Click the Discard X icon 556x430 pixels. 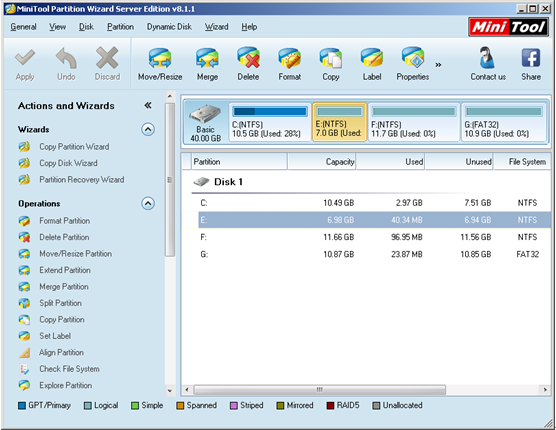[107, 58]
